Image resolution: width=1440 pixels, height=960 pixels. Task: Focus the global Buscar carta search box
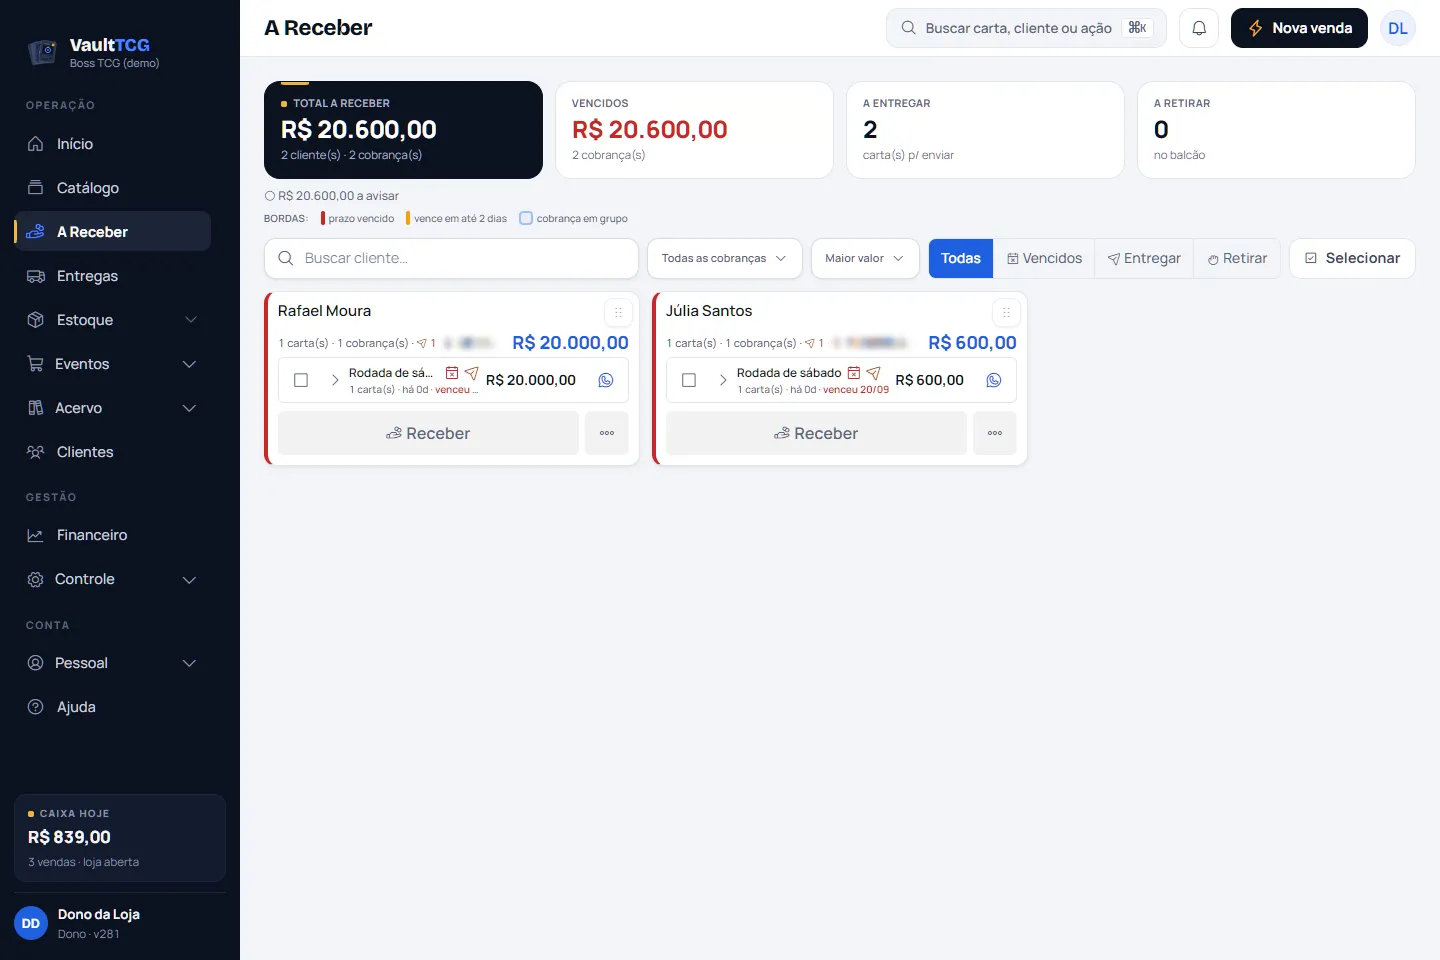coord(1026,28)
